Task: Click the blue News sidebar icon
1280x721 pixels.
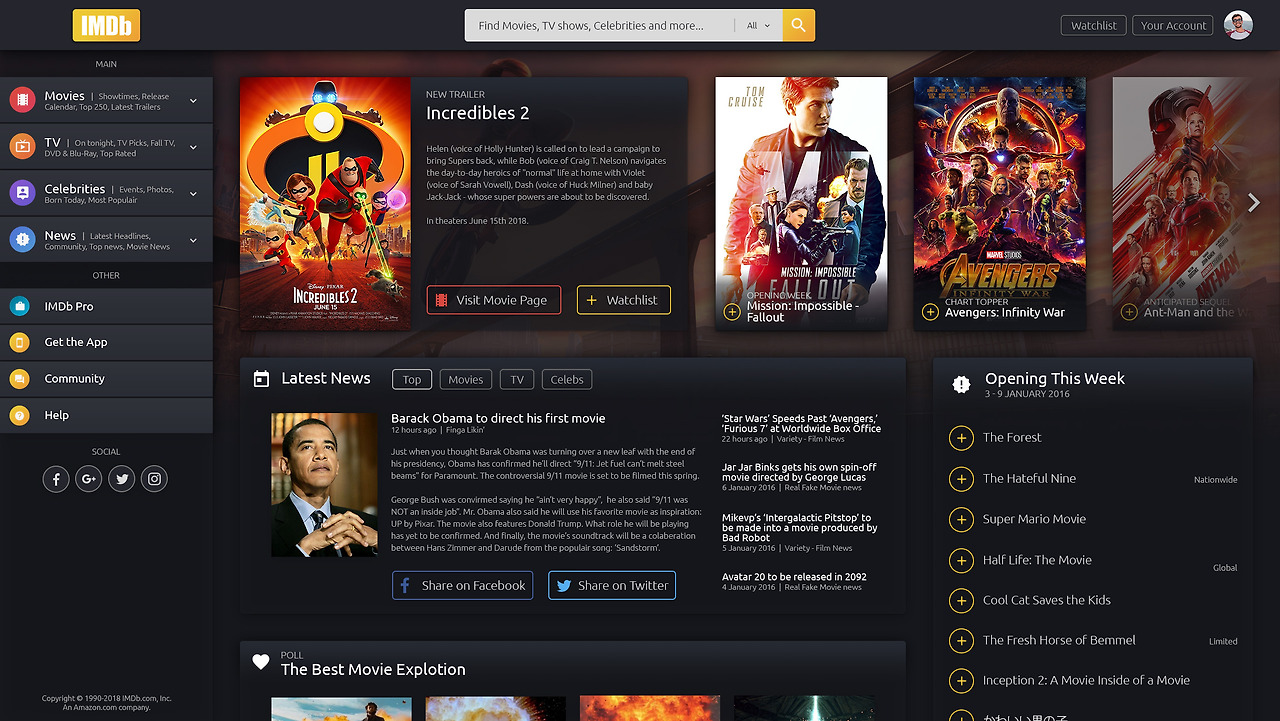Action: (x=22, y=240)
